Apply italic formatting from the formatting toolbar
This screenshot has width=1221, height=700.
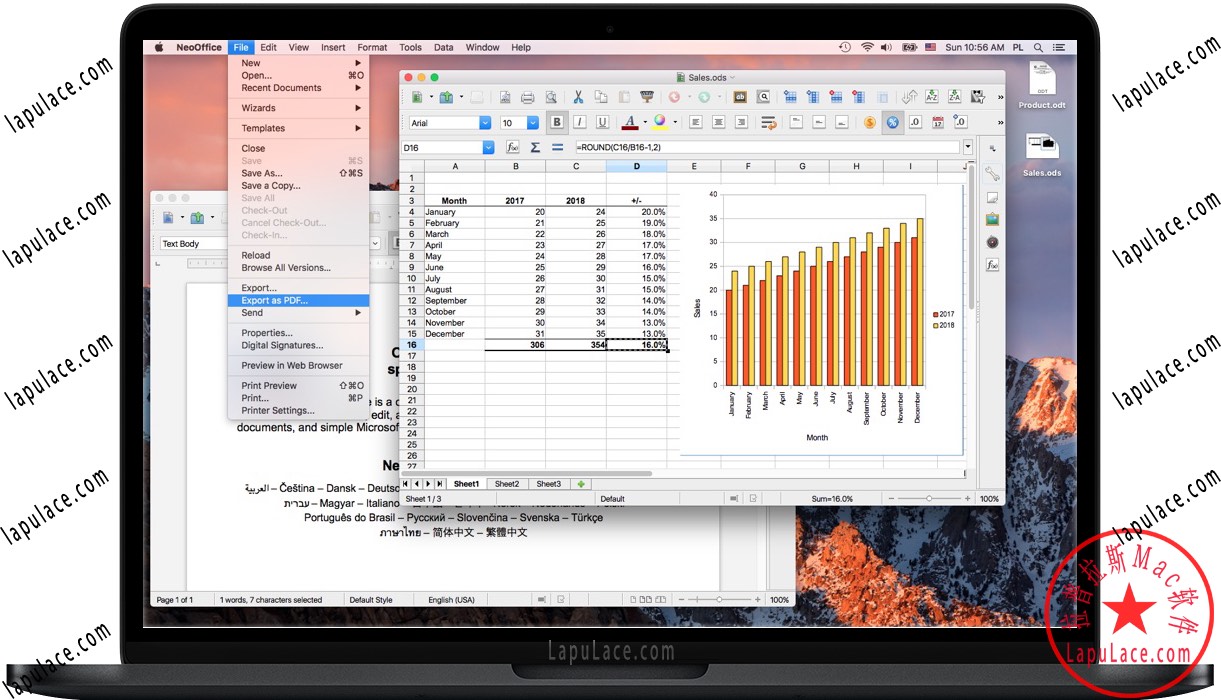(579, 122)
